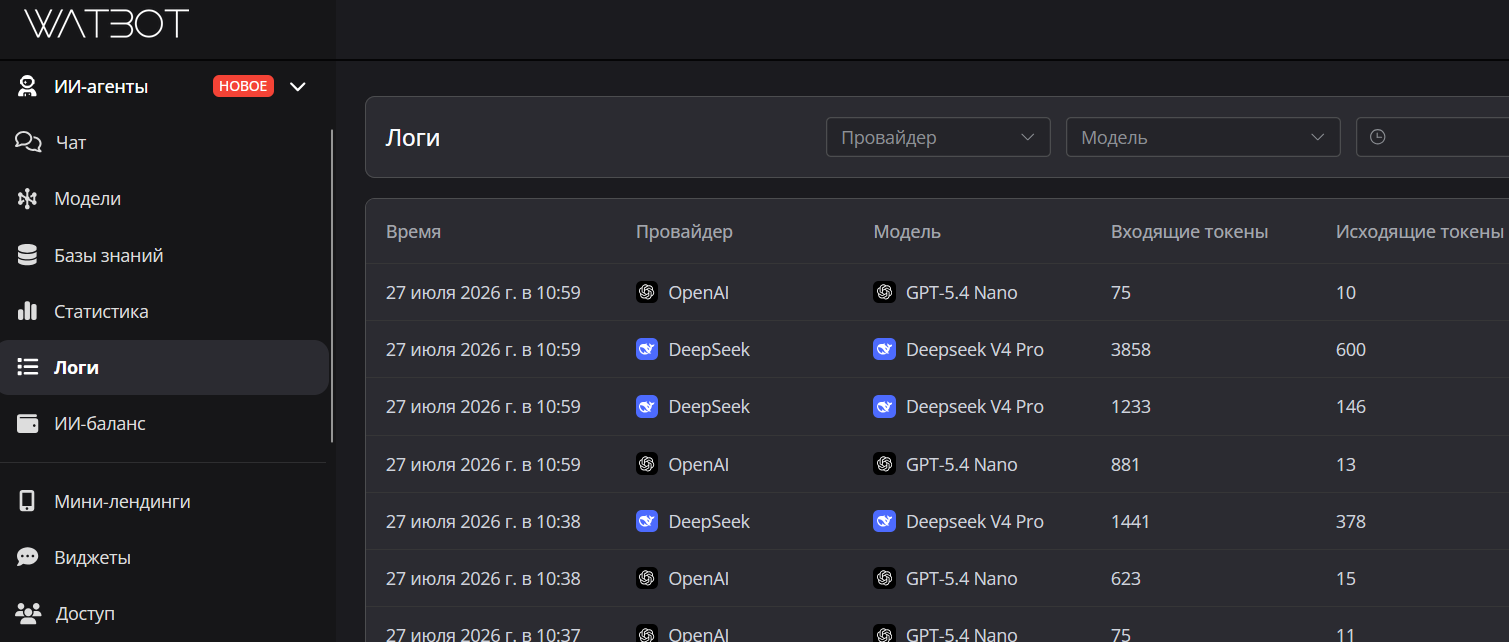Click the incoming tokens value 881
1509x642 pixels.
1125,464
